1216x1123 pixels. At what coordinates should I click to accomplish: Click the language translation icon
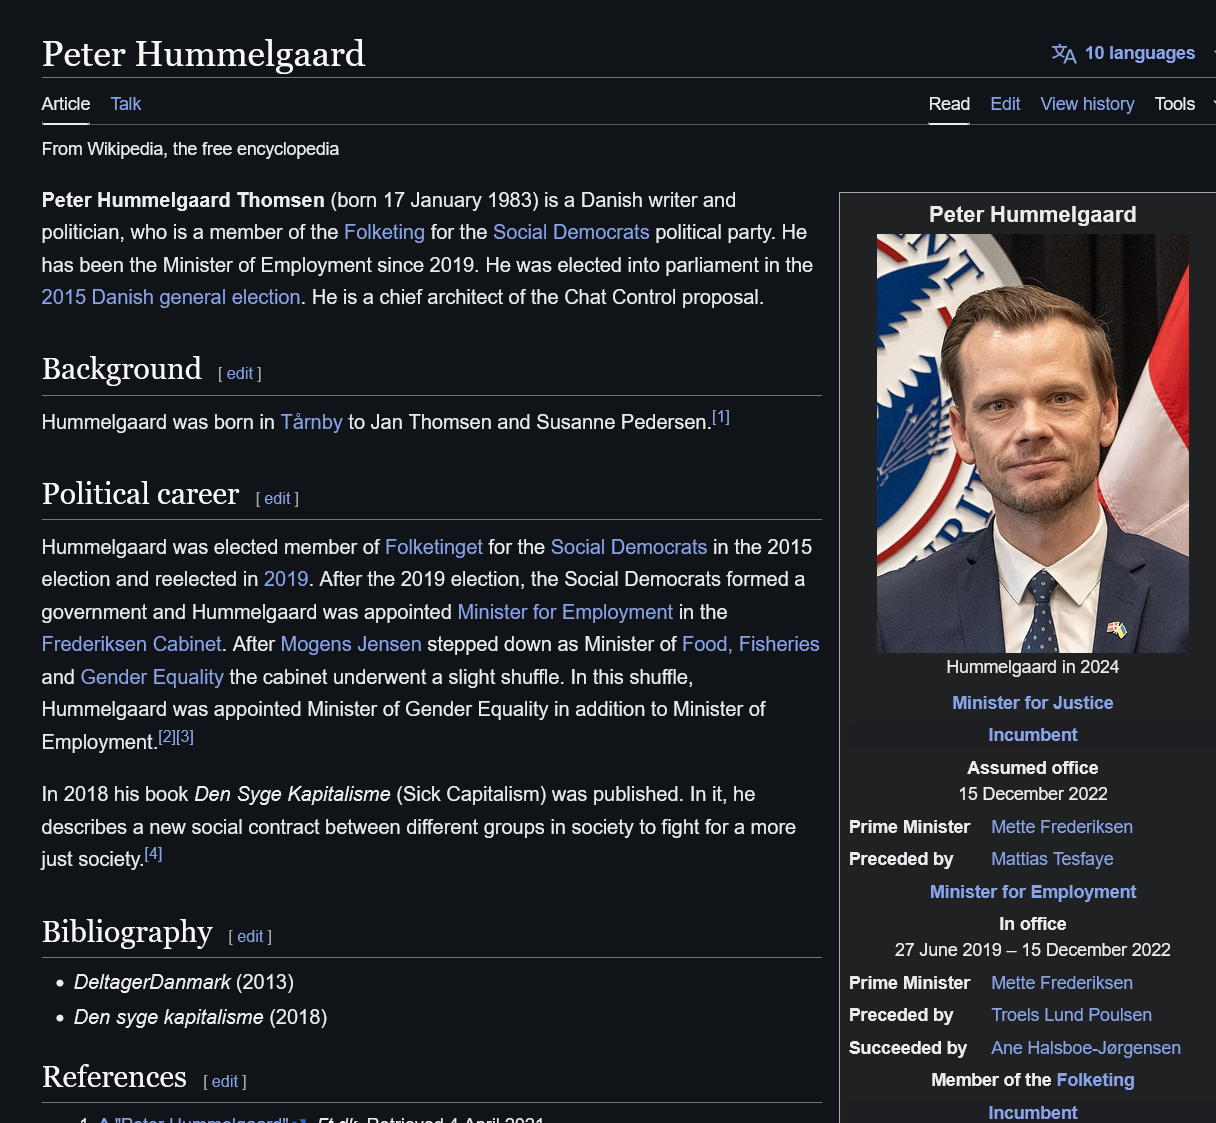[1063, 53]
